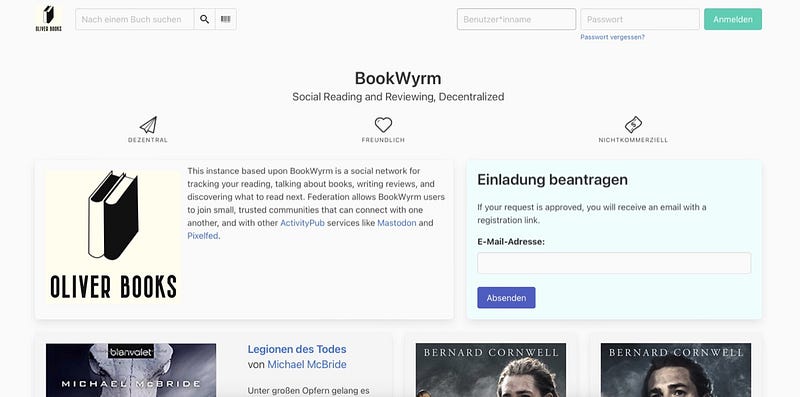Focus the book search field
Viewport: 800px width, 397px height.
[x=135, y=19]
